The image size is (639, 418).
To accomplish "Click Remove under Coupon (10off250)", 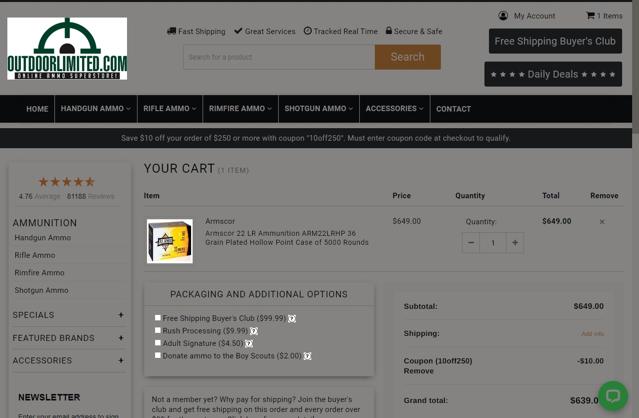I will point(419,371).
